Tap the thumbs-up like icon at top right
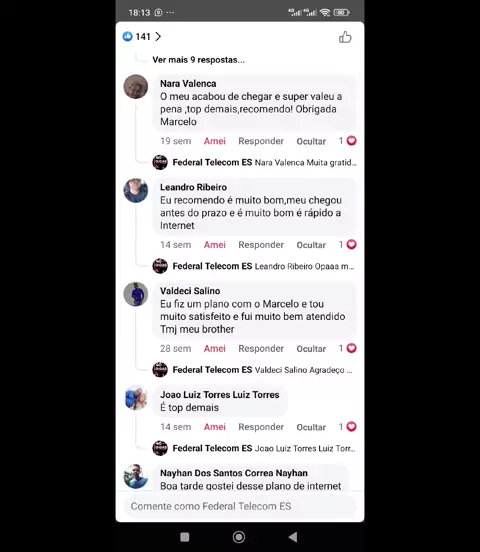Screen dimensions: 480x552 pyautogui.click(x=345, y=37)
